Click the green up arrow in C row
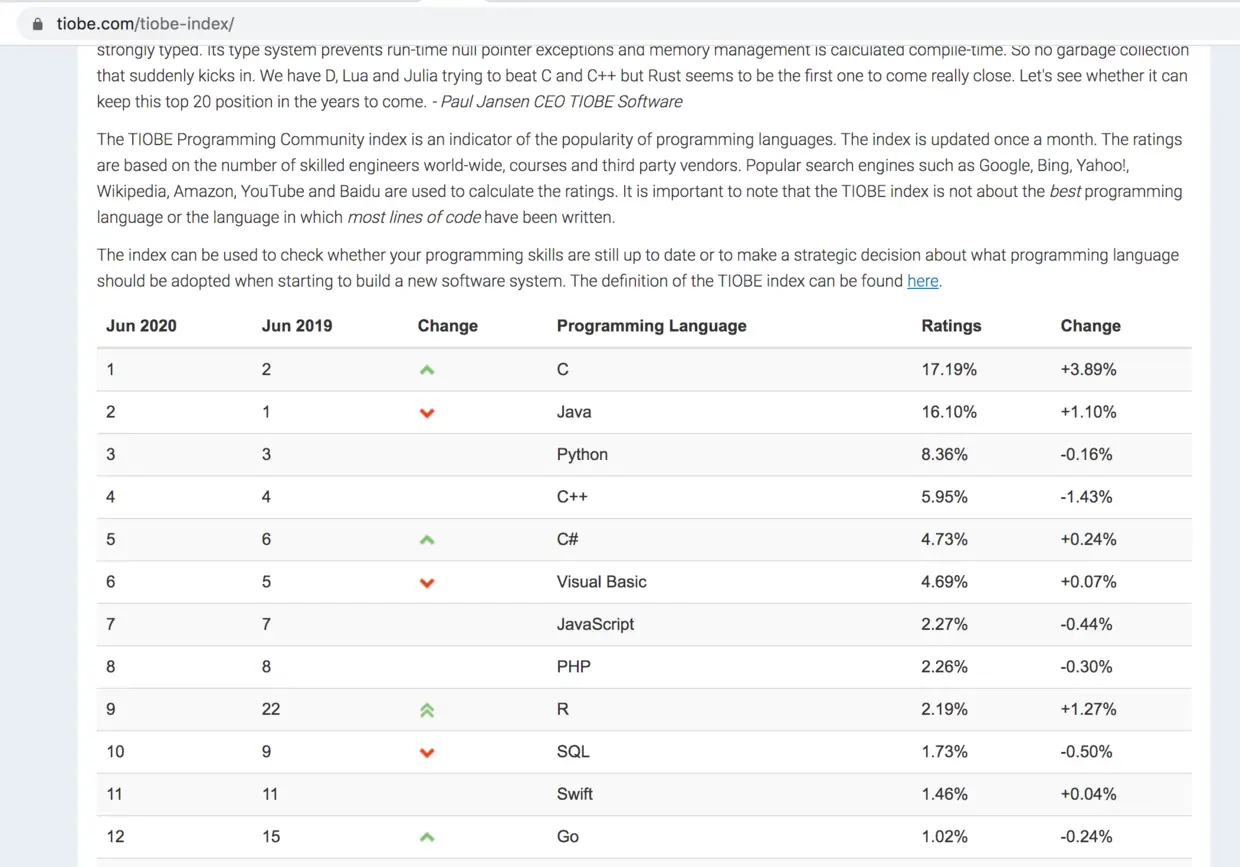 coord(427,370)
